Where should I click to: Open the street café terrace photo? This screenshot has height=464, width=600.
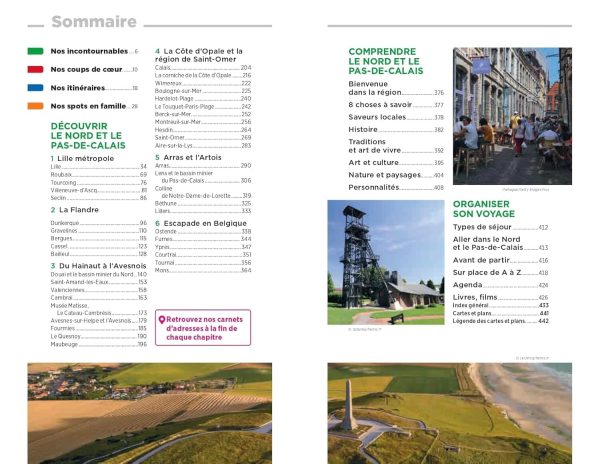tap(512, 116)
